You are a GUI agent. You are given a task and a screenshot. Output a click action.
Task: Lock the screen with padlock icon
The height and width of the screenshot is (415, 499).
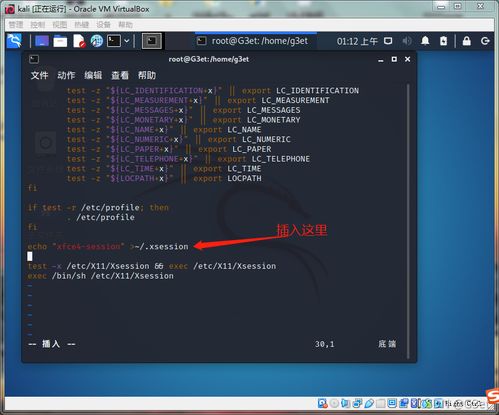467,41
